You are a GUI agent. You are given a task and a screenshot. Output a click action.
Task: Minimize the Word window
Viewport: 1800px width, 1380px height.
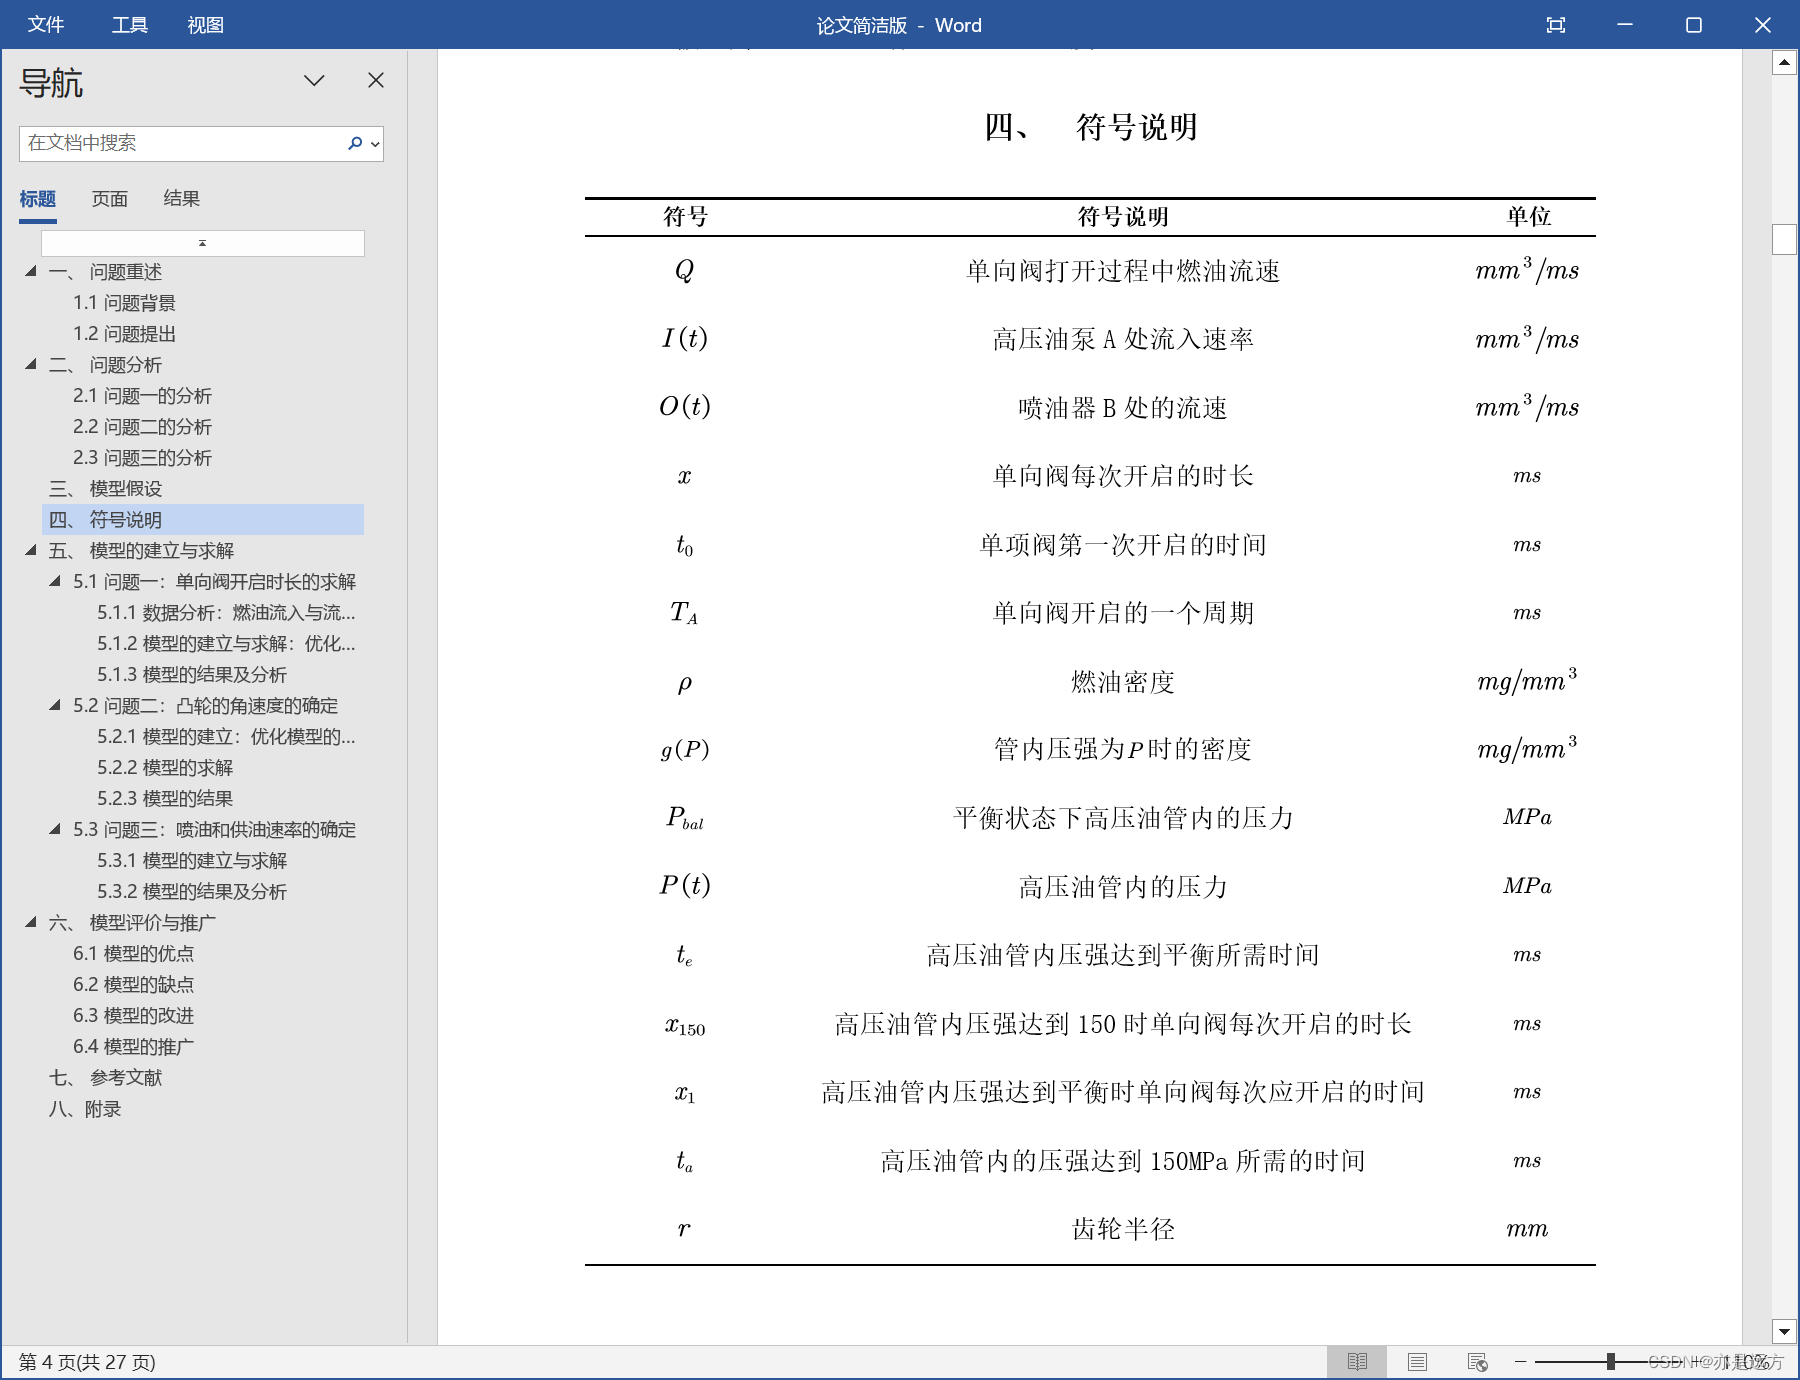(x=1625, y=25)
